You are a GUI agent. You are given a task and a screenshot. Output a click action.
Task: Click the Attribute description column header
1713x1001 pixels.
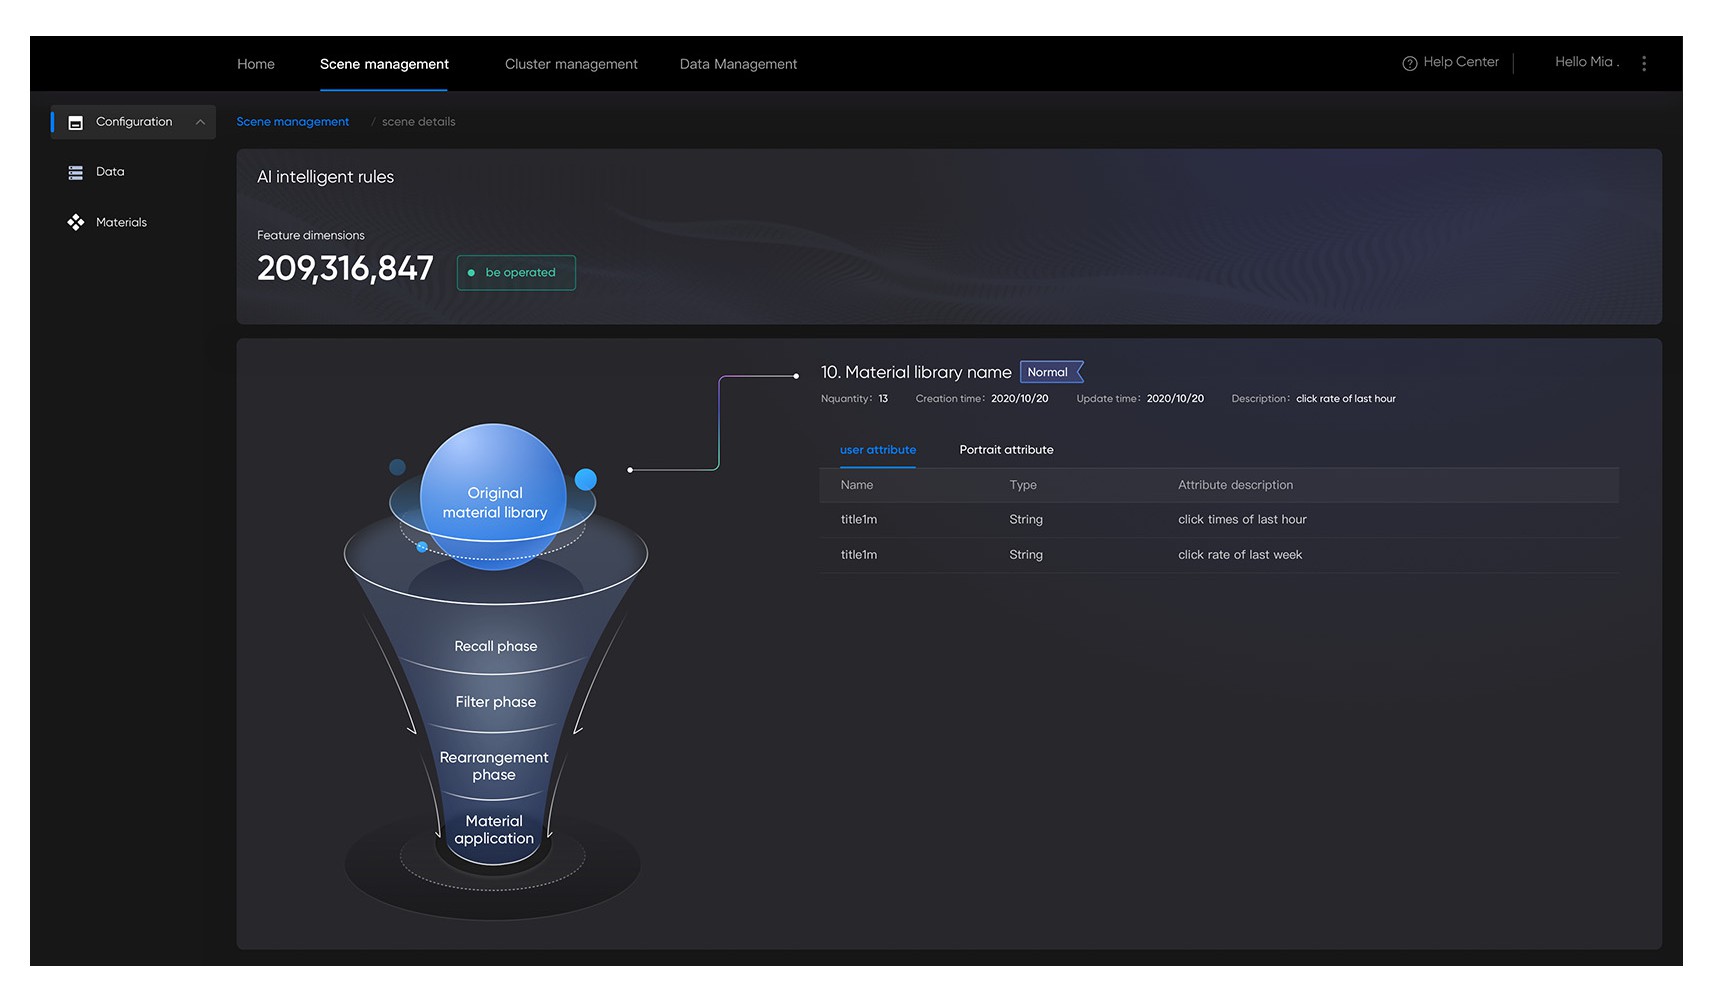pos(1235,485)
